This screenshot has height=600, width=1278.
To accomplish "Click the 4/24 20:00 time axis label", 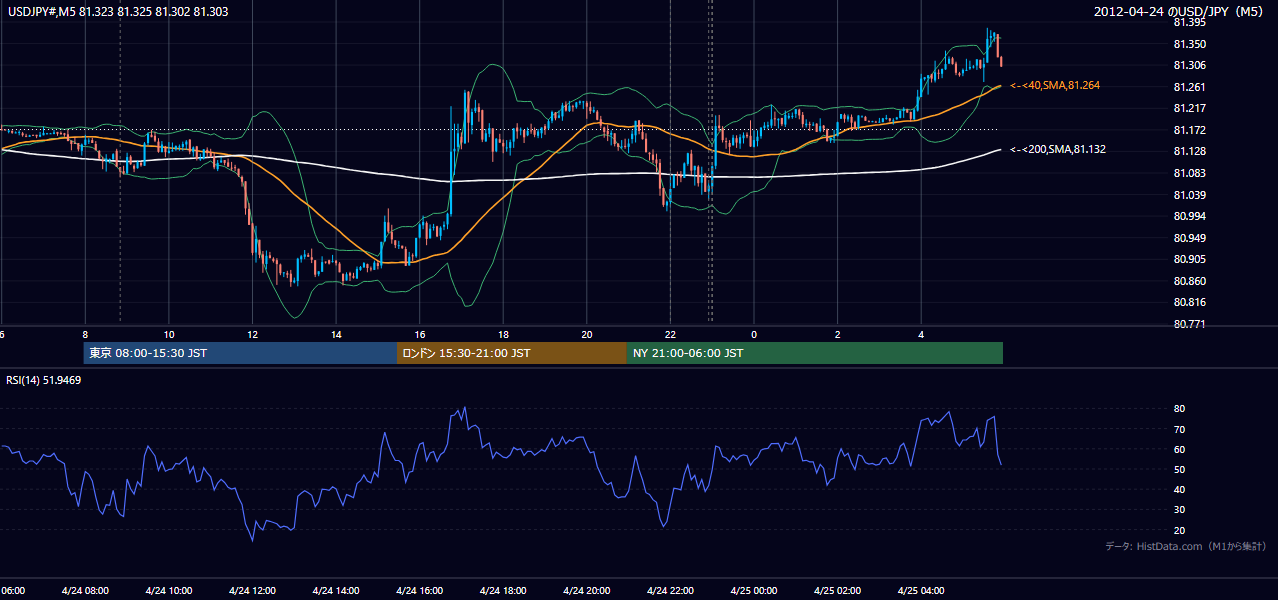I will pyautogui.click(x=587, y=590).
